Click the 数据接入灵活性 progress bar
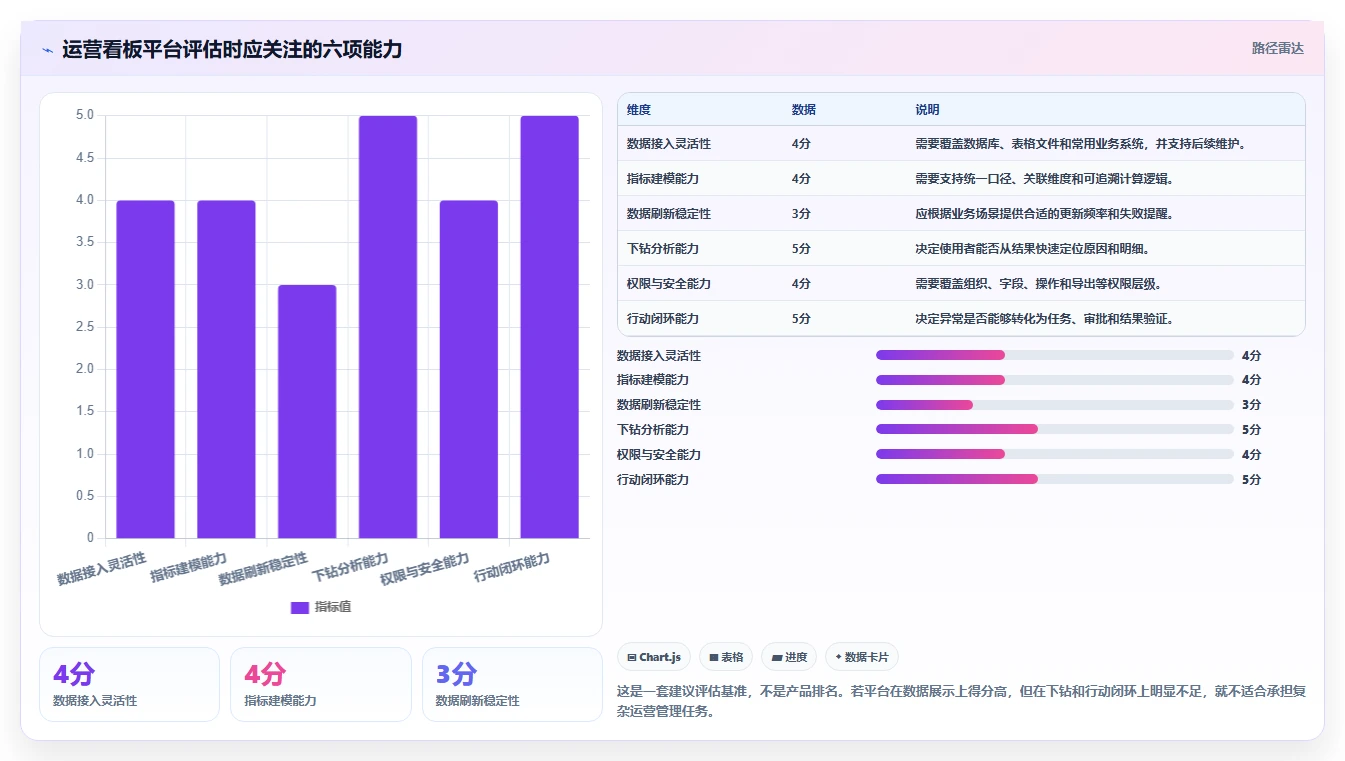The image size is (1345, 761). point(1055,355)
